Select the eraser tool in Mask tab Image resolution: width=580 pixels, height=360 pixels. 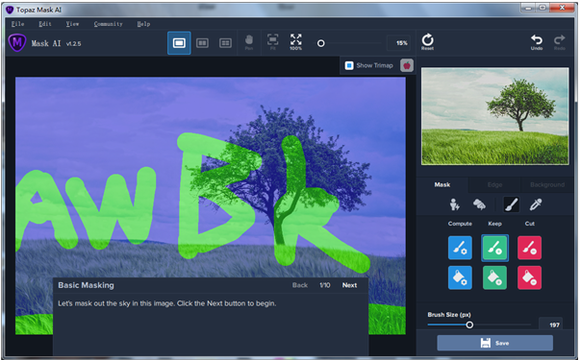pyautogui.click(x=479, y=204)
